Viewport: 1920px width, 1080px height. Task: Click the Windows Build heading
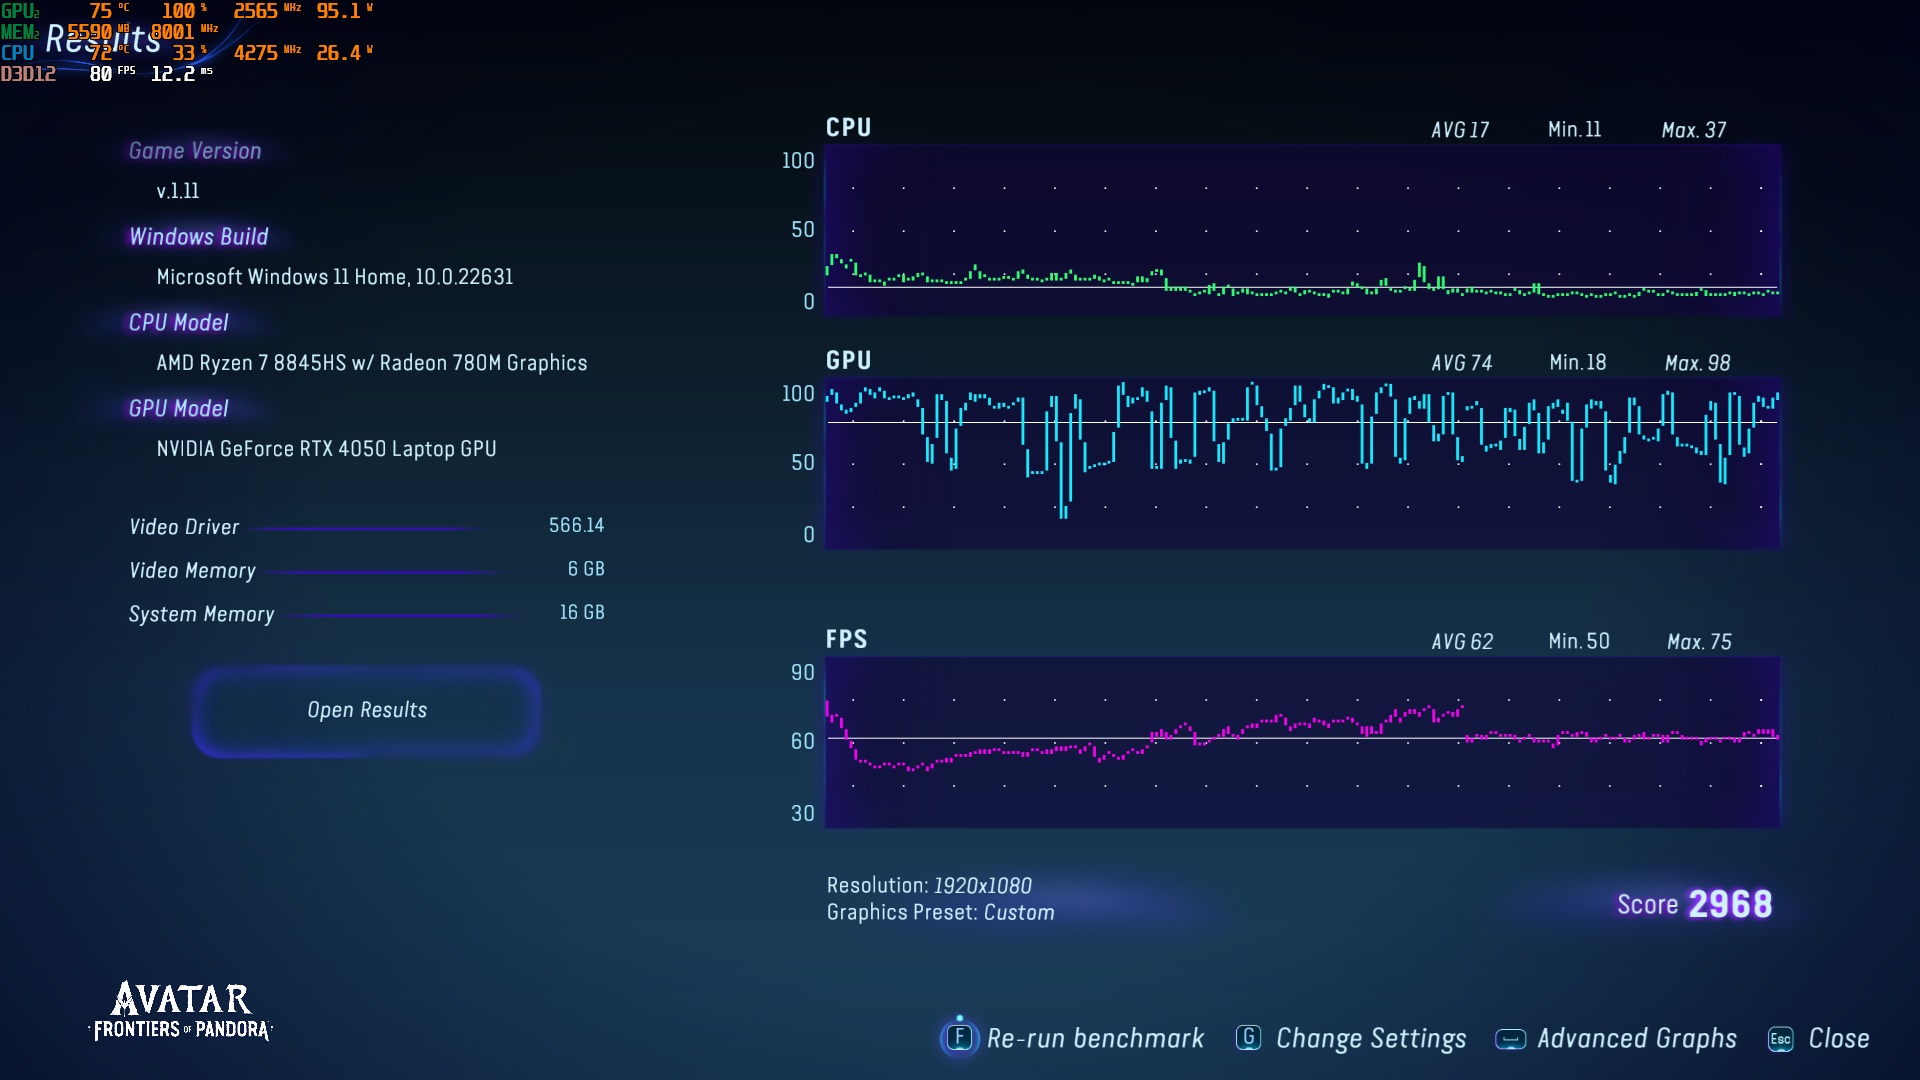tap(198, 237)
